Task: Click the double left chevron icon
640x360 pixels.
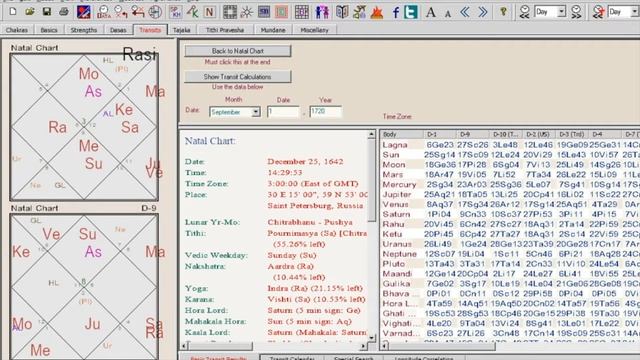Action: (465, 12)
